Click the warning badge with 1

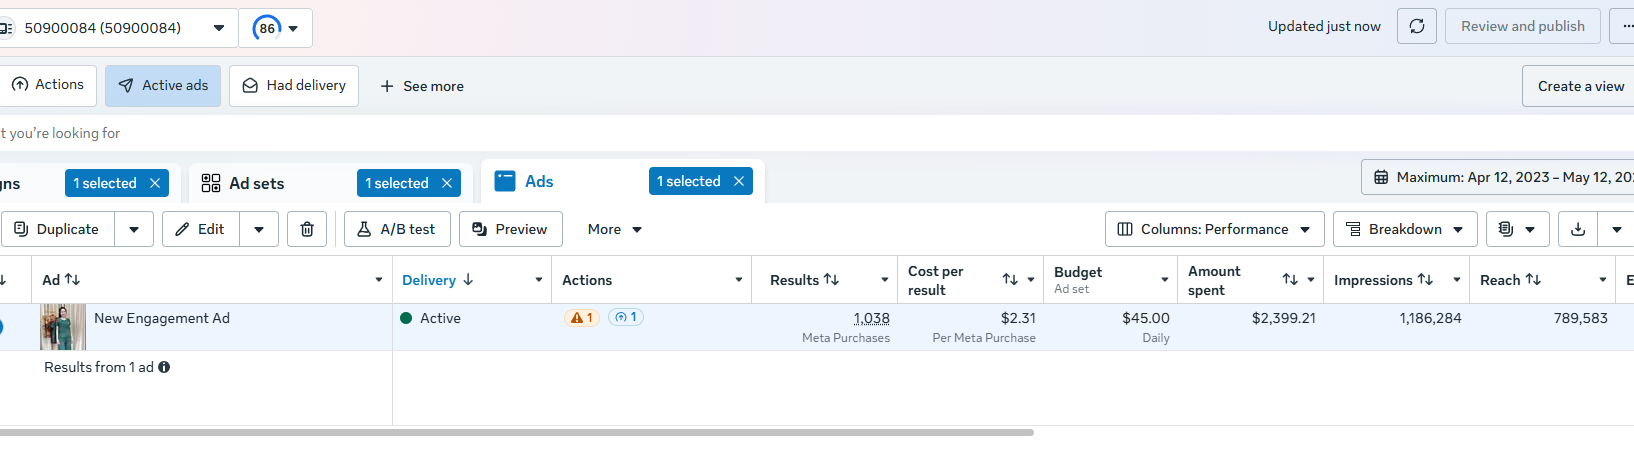(582, 318)
